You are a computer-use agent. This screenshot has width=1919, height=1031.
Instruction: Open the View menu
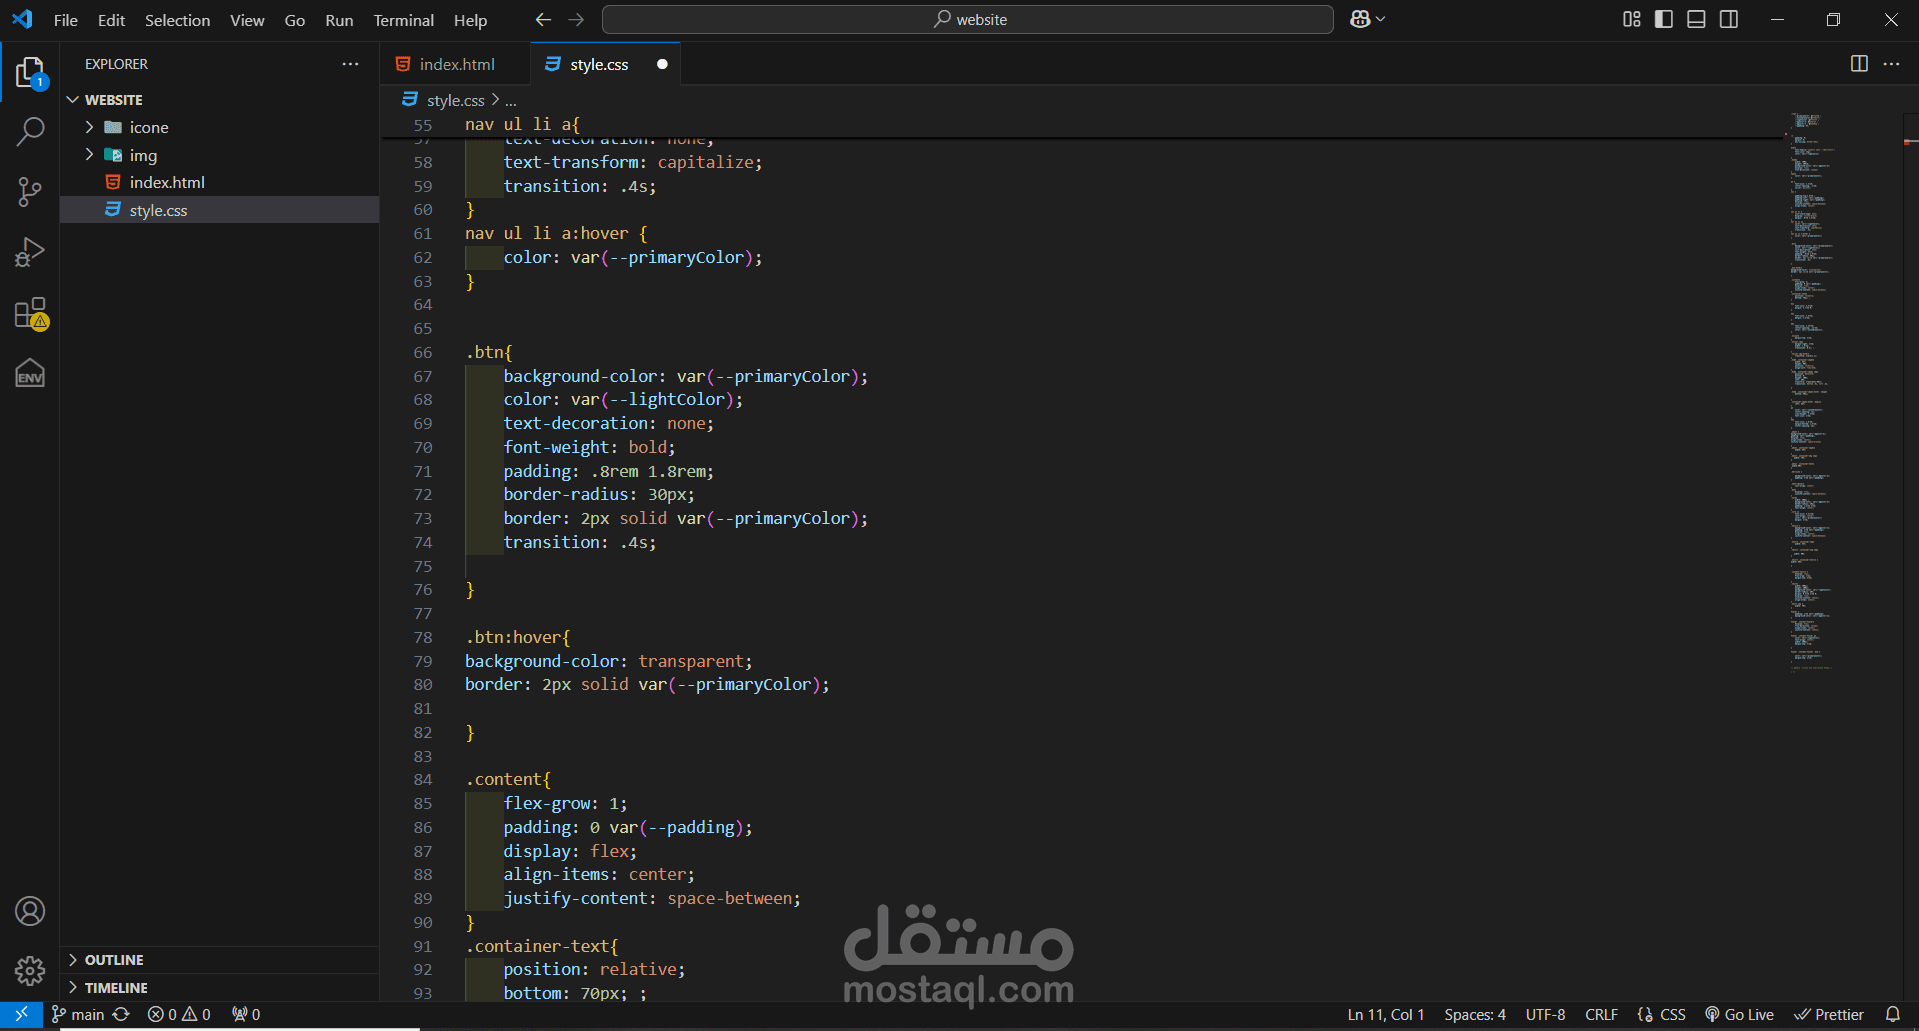point(247,20)
